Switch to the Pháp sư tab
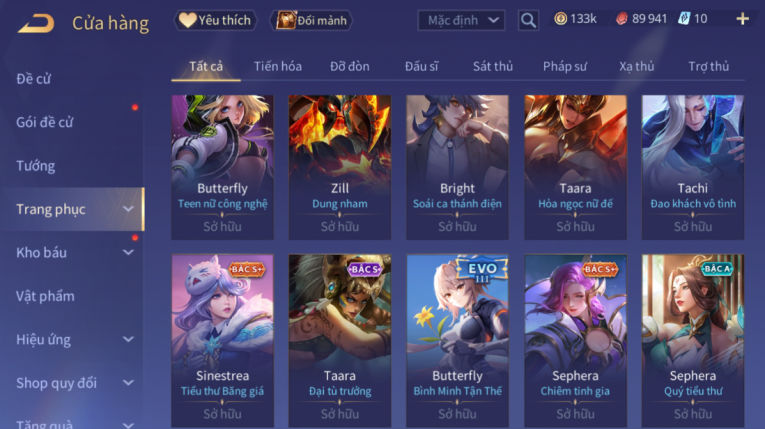 pyautogui.click(x=564, y=66)
